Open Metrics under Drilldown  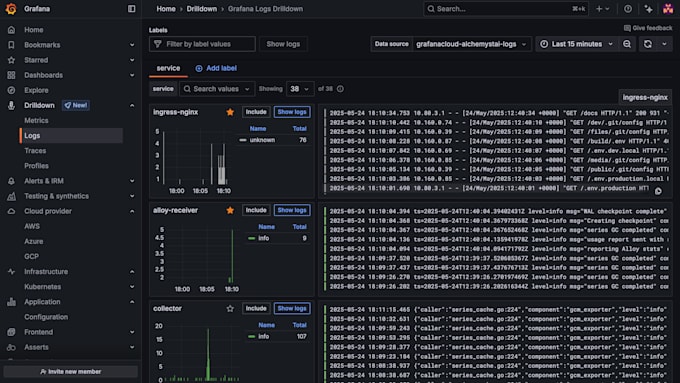pyautogui.click(x=36, y=121)
